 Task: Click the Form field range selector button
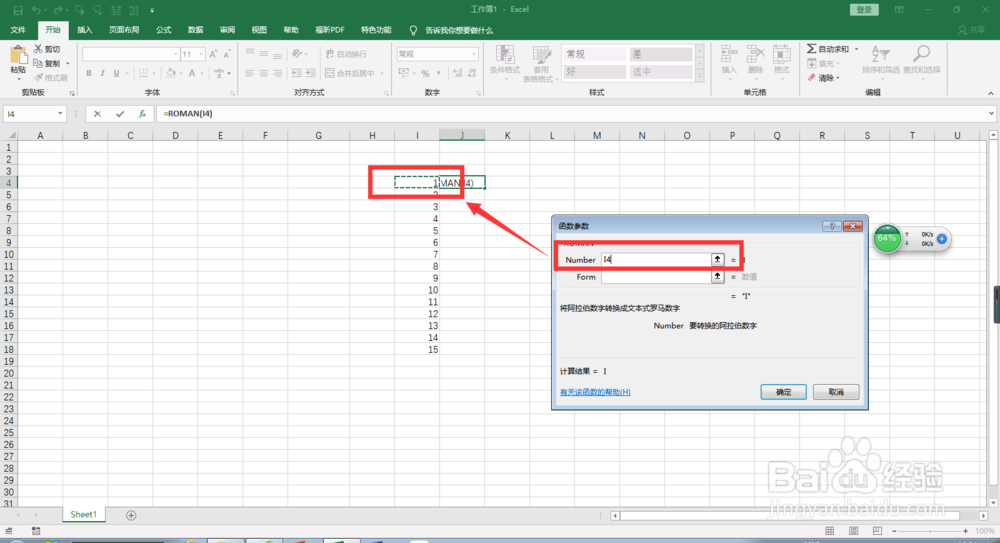click(x=717, y=276)
